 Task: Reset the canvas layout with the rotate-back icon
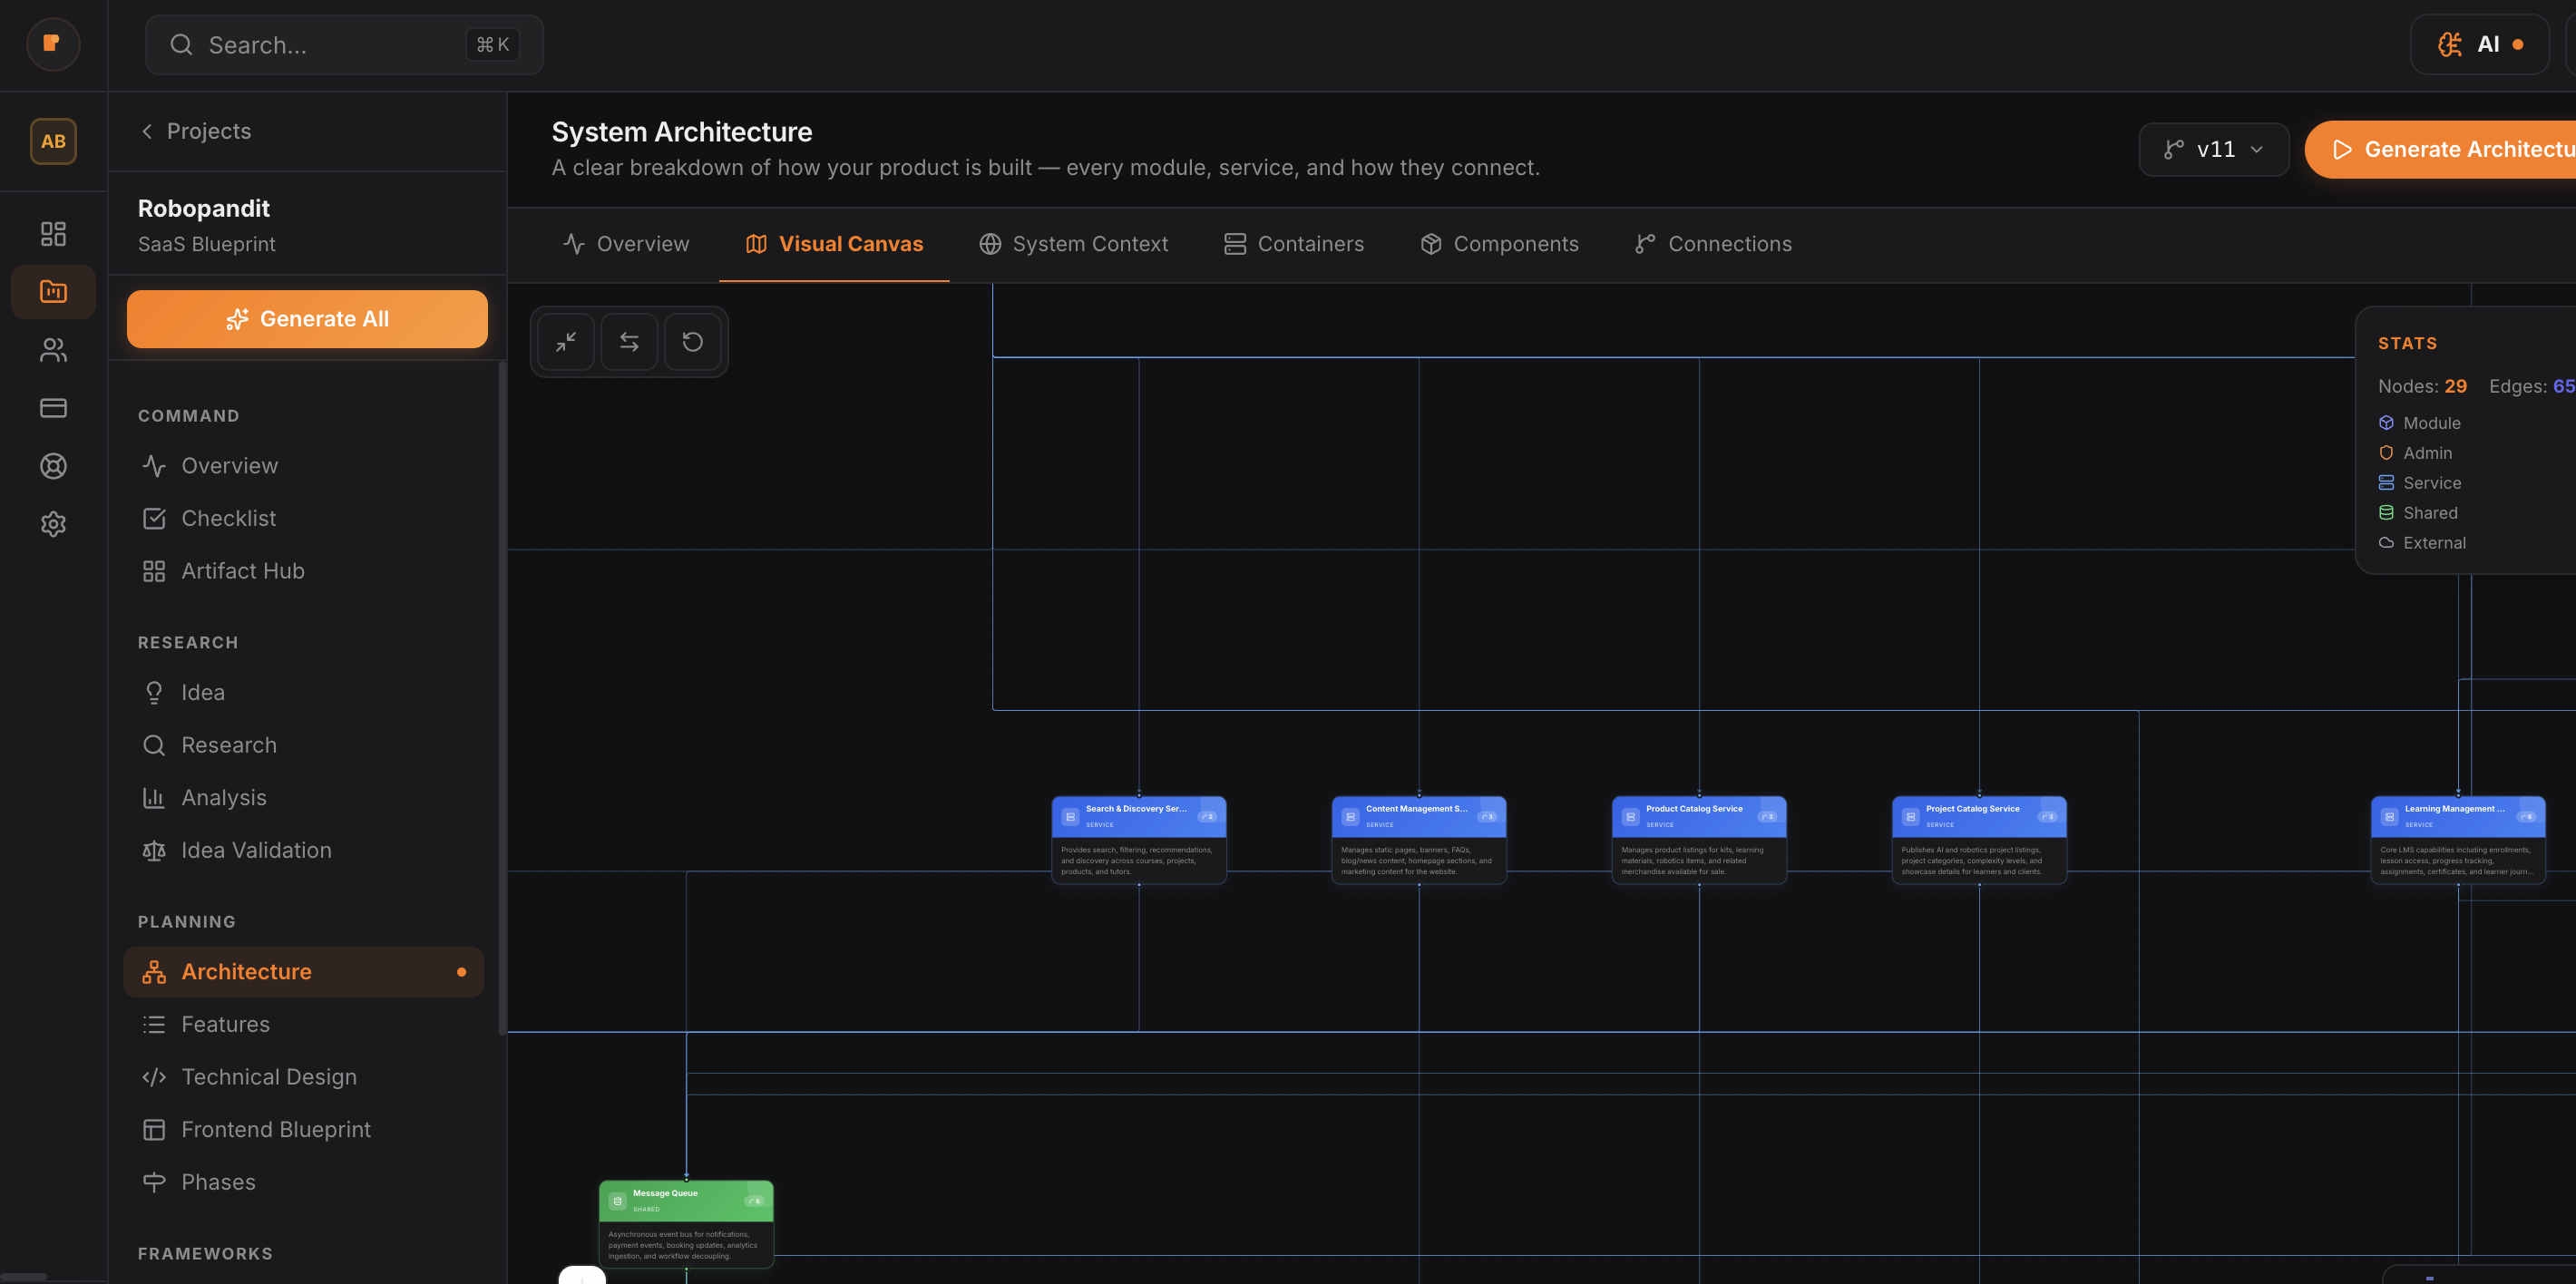(694, 341)
